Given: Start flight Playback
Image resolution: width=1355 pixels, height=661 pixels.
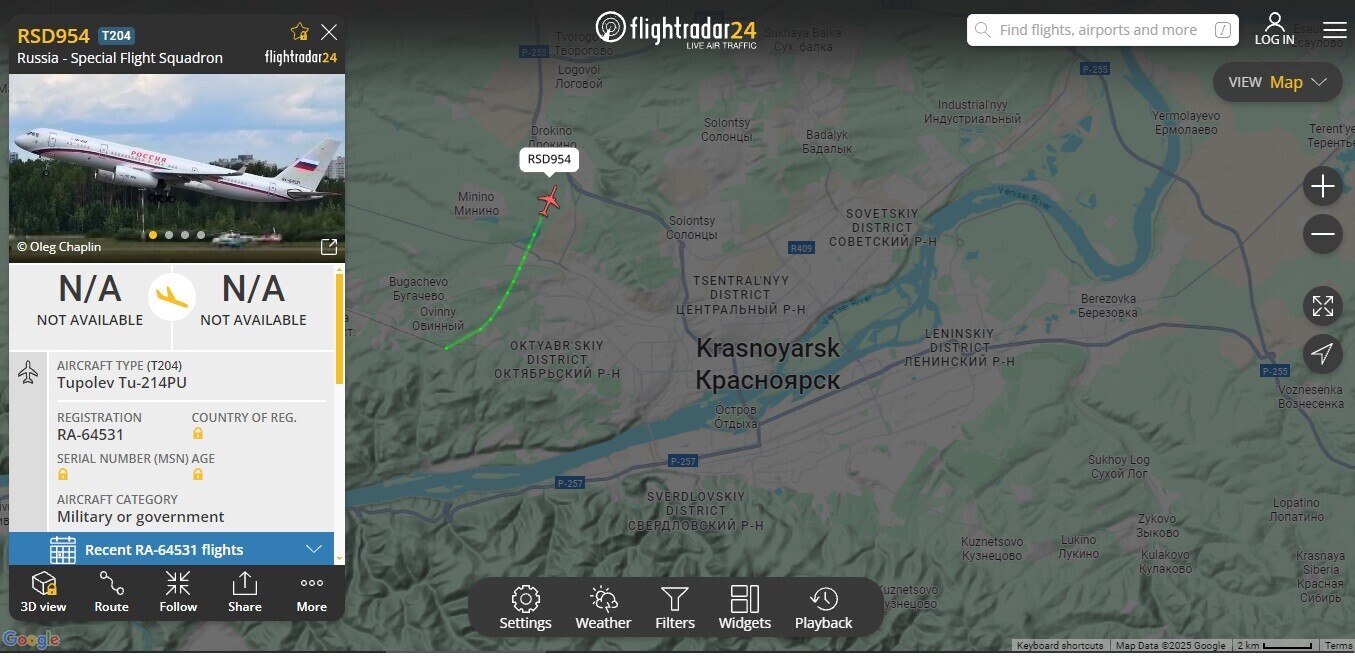Looking at the screenshot, I should click(823, 608).
